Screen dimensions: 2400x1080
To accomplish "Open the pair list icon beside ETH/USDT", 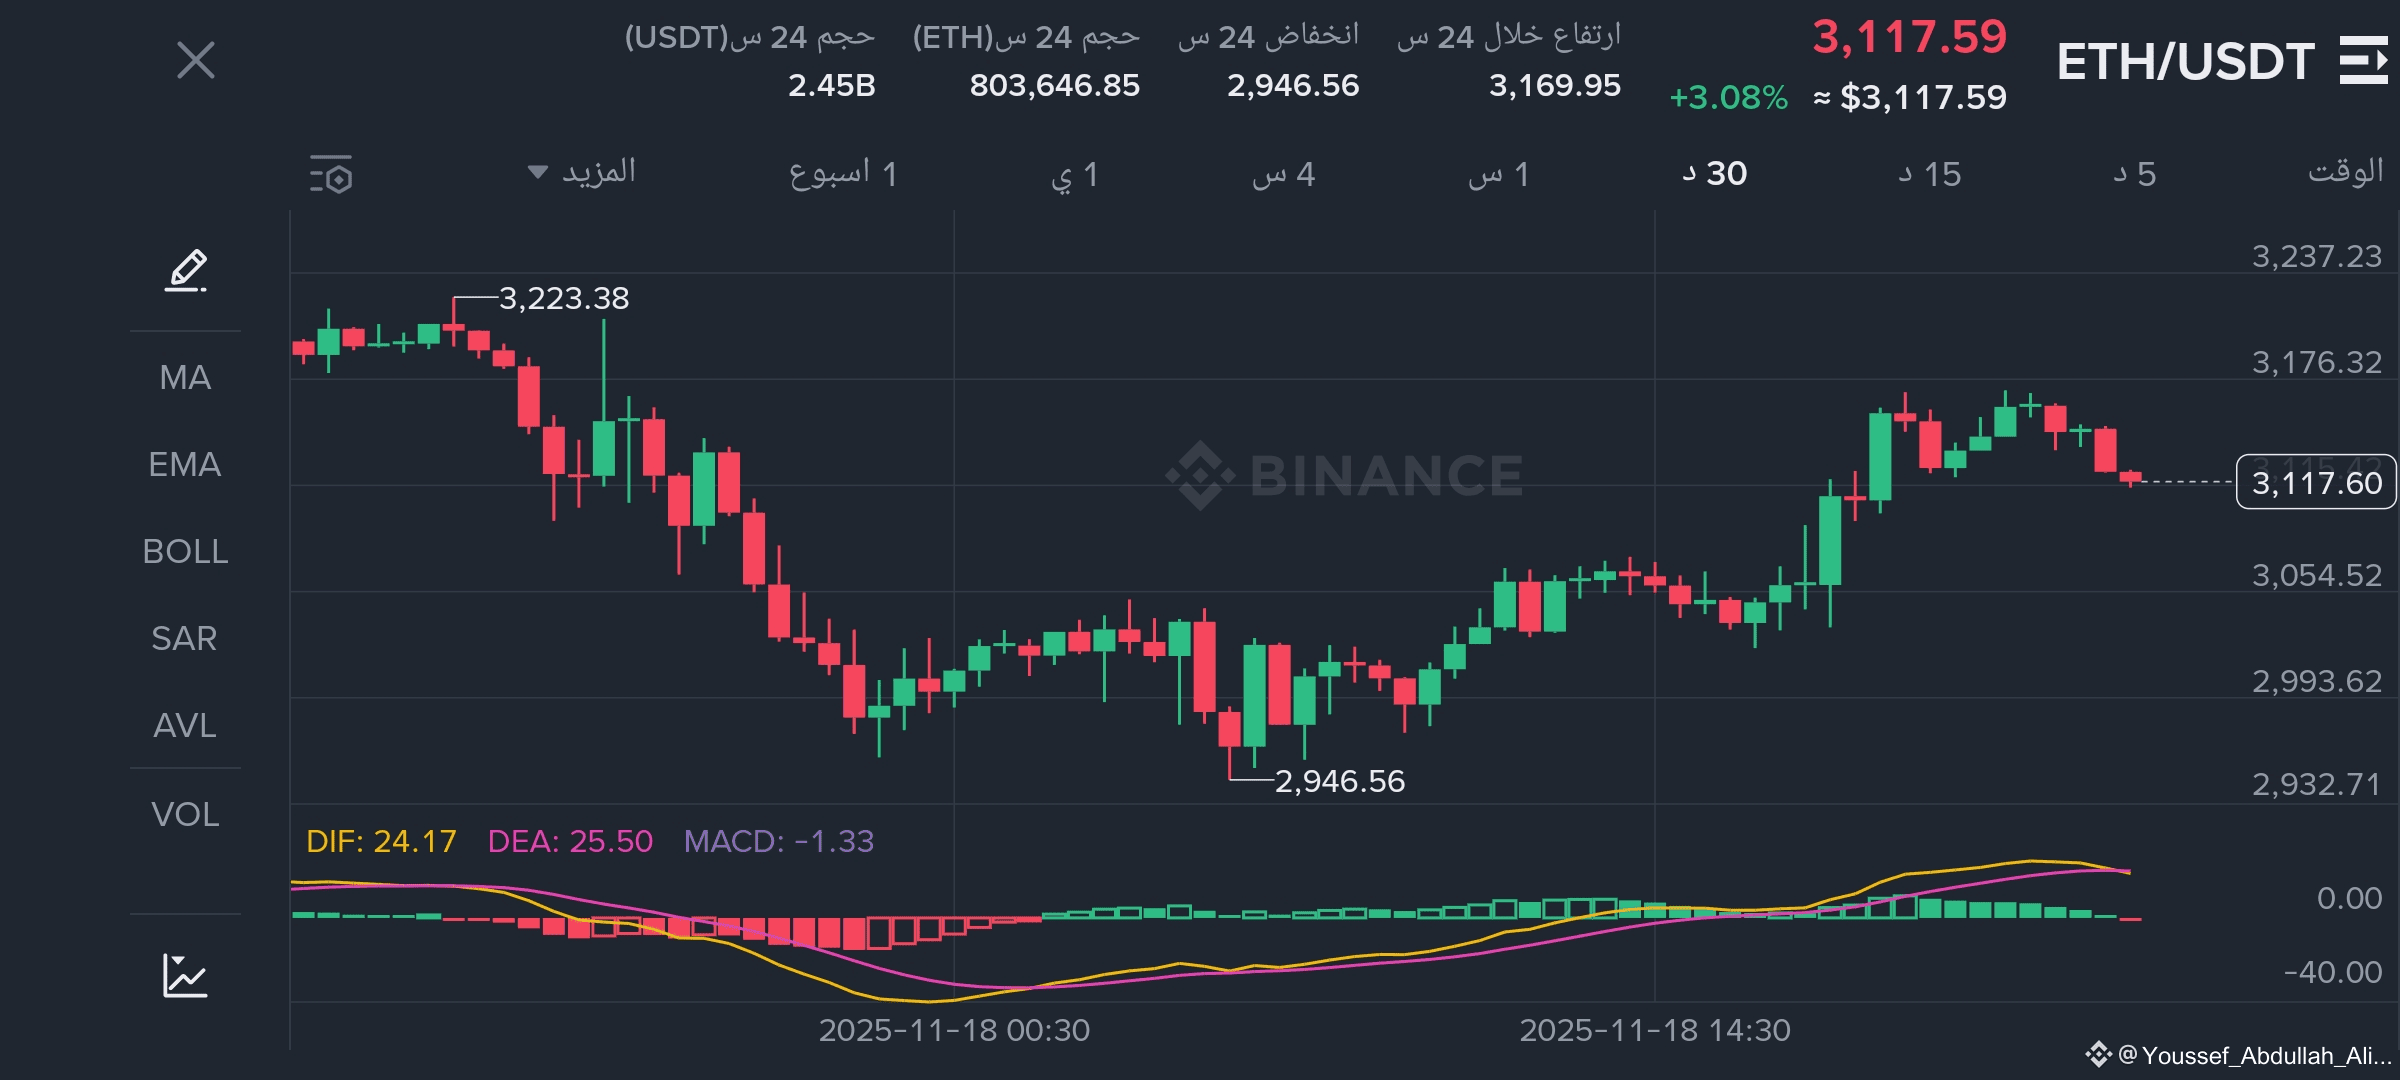I will point(2364,60).
